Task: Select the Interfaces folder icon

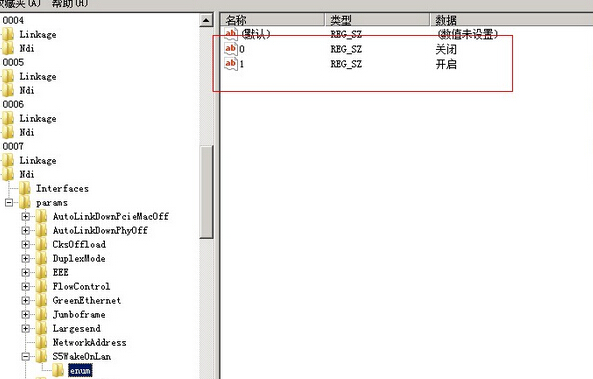Action: tap(25, 188)
